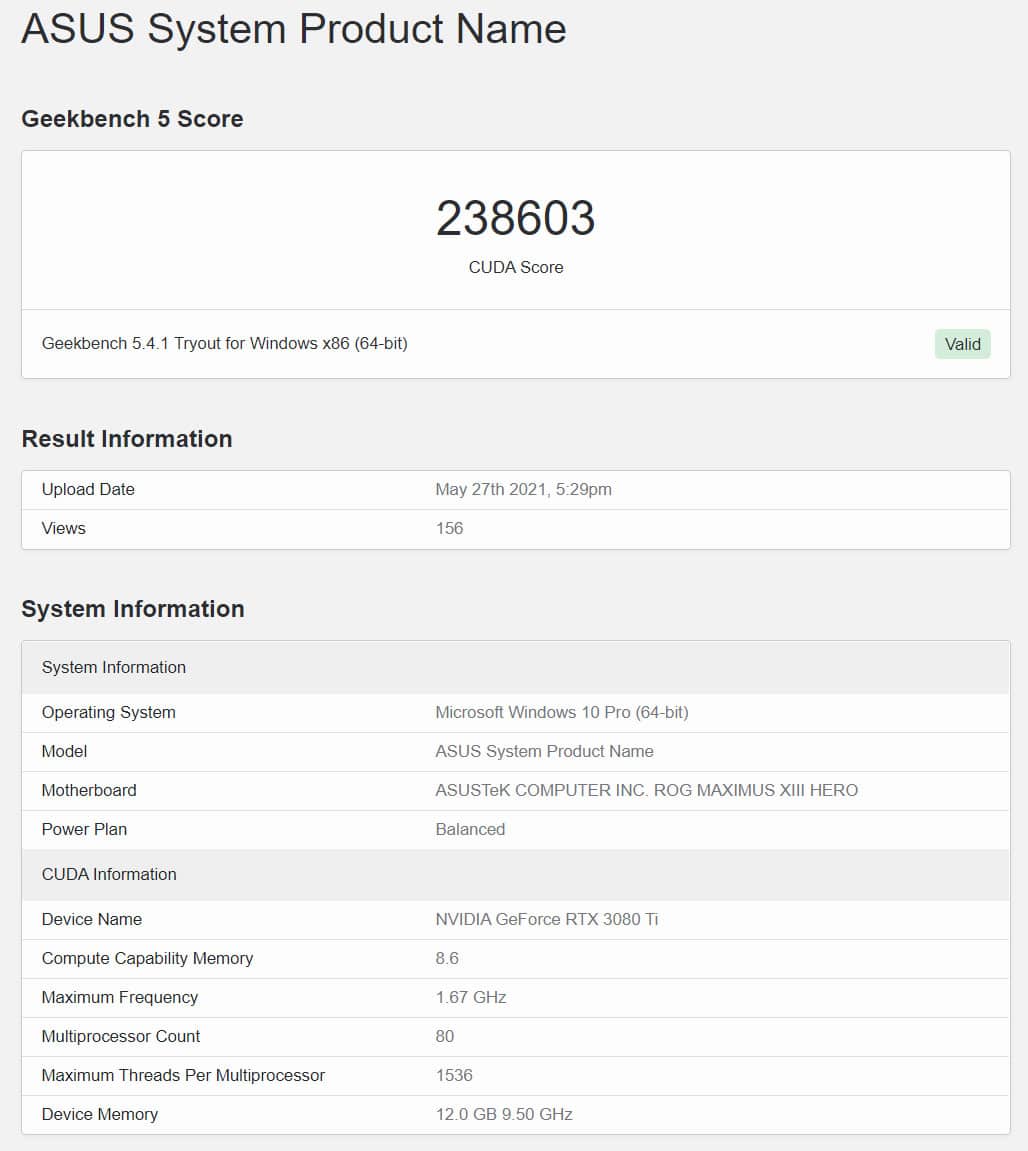Click the ASUS System Product Name title
This screenshot has height=1151, width=1028.
[x=294, y=29]
